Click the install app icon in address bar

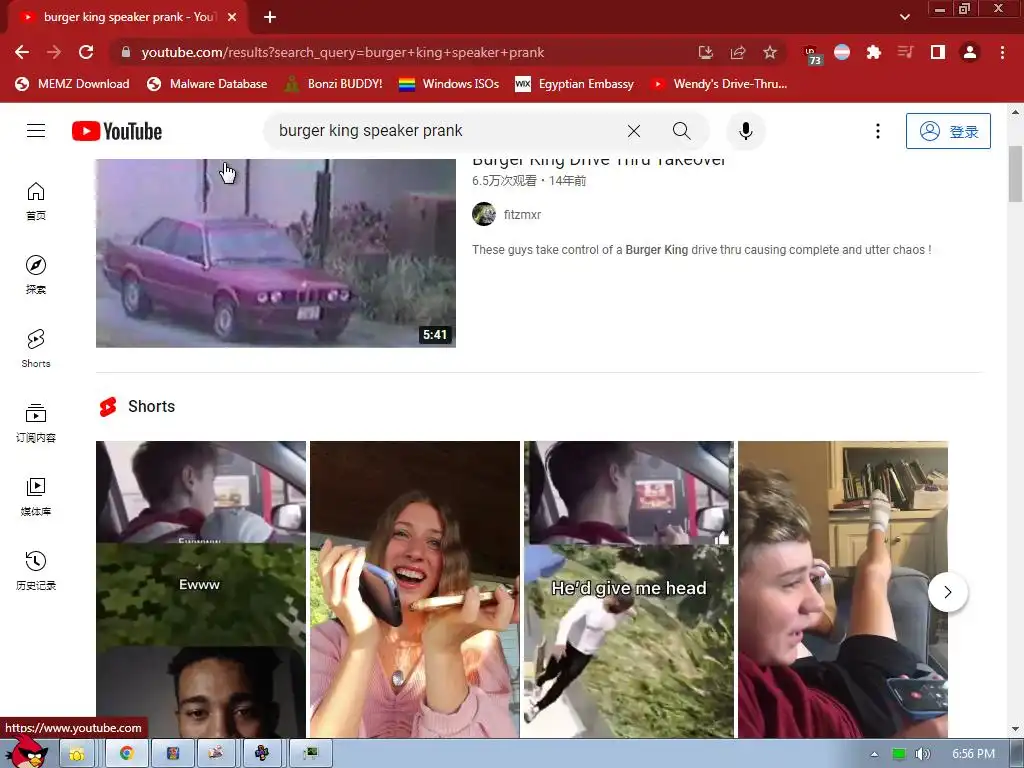tap(705, 52)
